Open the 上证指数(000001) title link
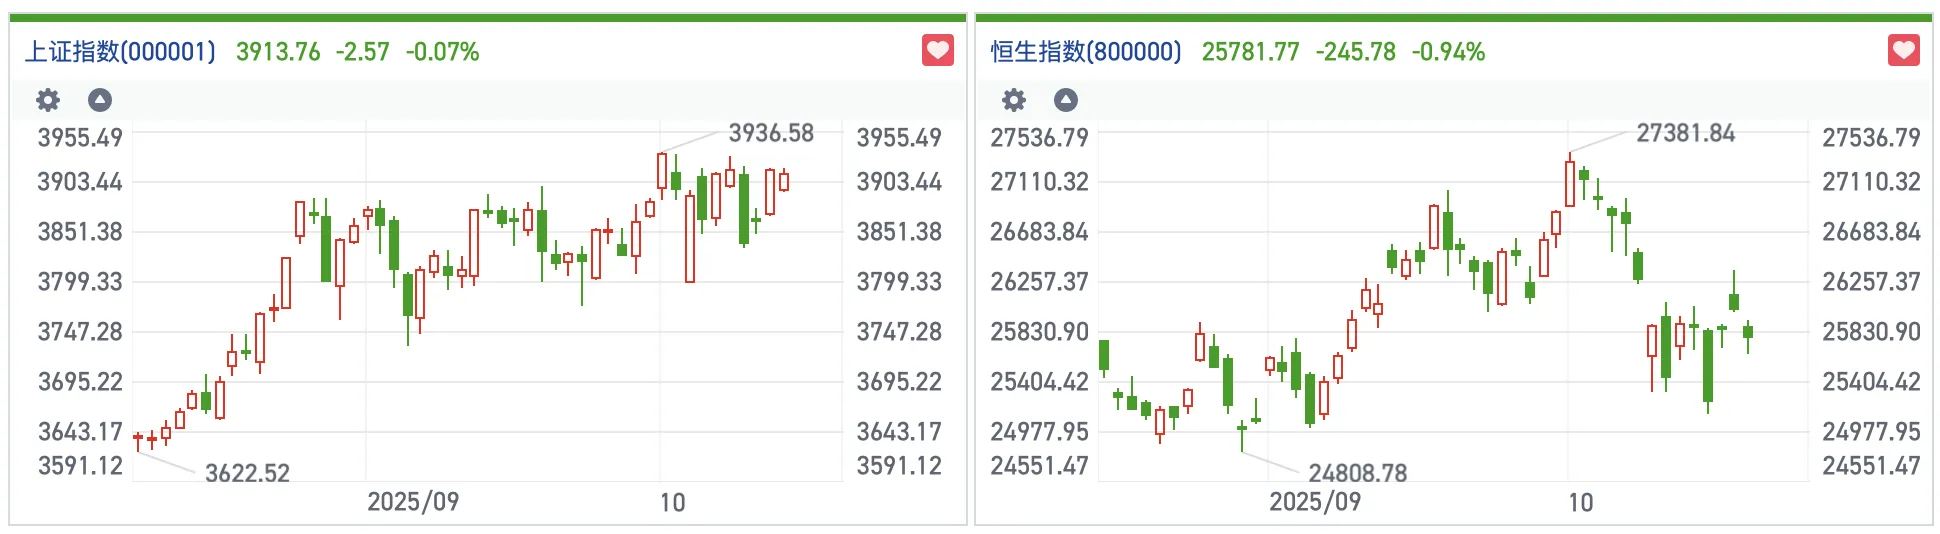Screen dimensions: 1940x534 (120, 52)
